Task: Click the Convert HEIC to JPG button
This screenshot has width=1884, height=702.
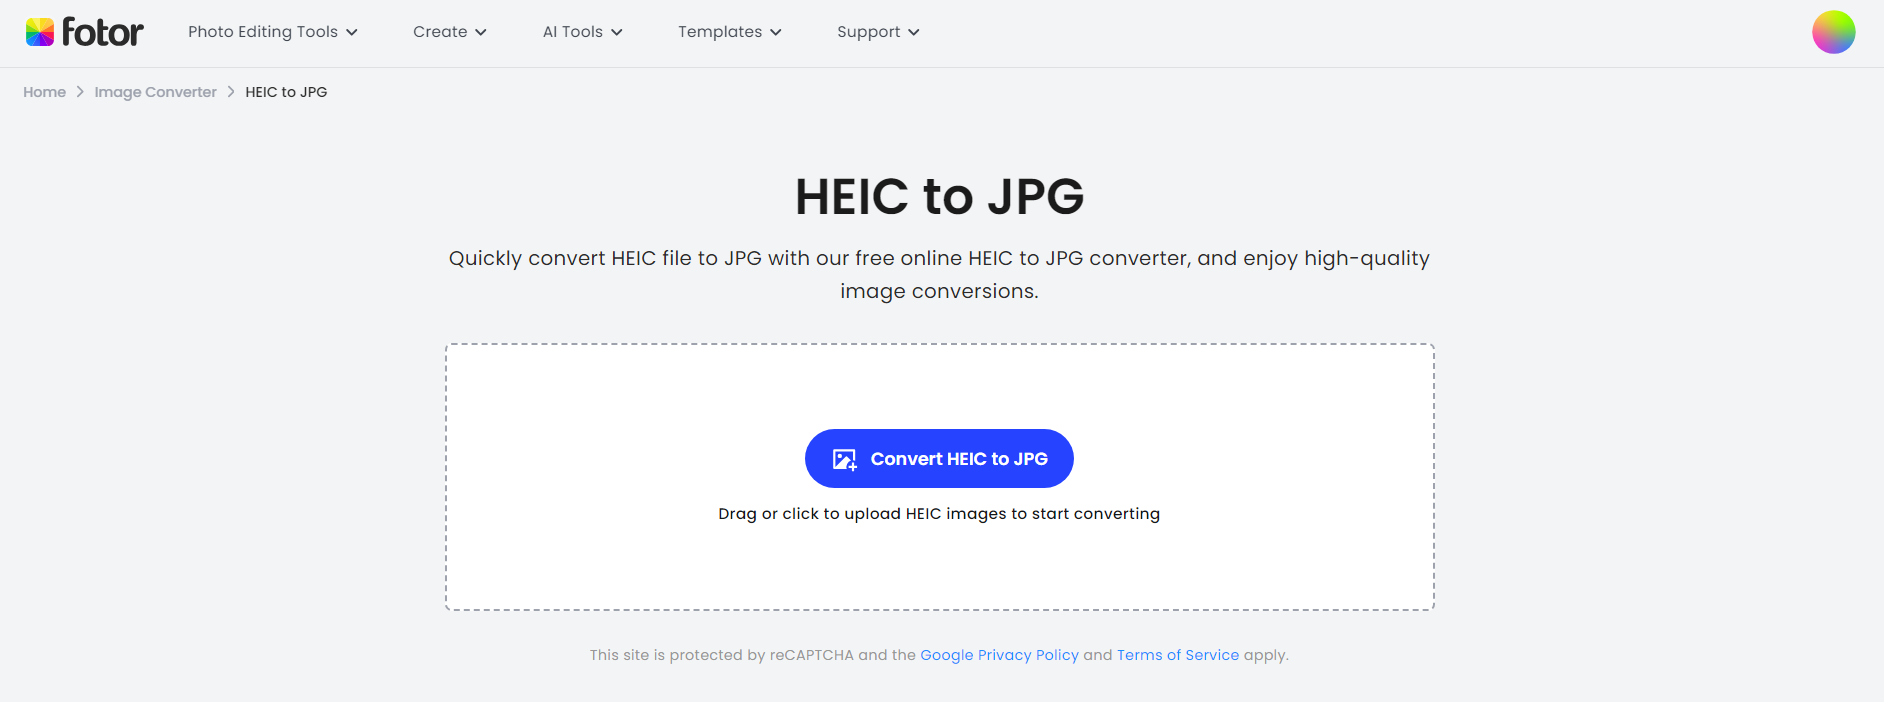Action: click(x=939, y=459)
